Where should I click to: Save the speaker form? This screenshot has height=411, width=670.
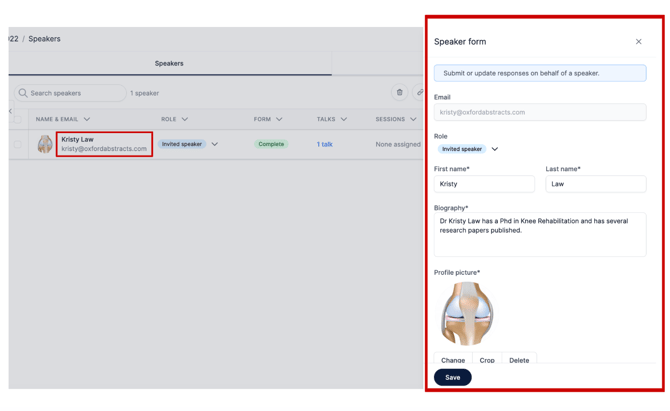pyautogui.click(x=452, y=377)
